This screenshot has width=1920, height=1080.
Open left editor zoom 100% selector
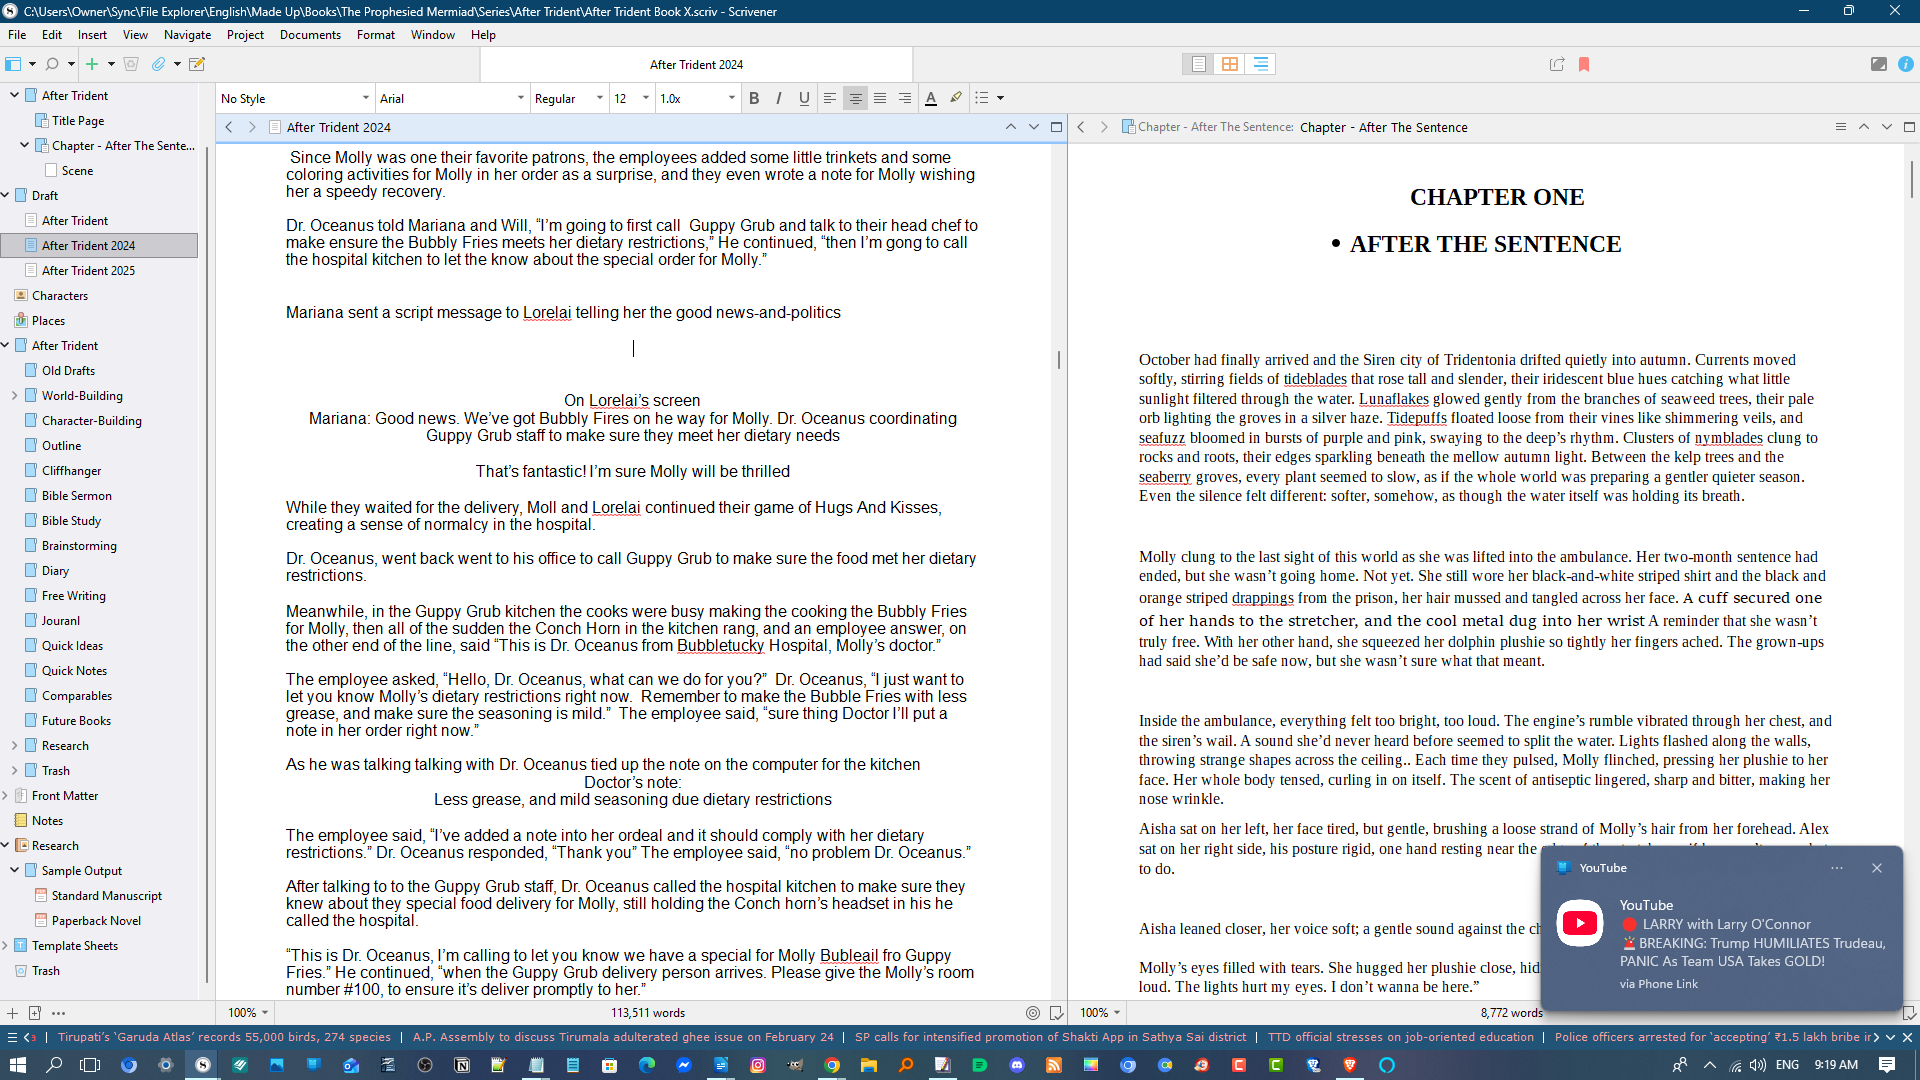(247, 1013)
